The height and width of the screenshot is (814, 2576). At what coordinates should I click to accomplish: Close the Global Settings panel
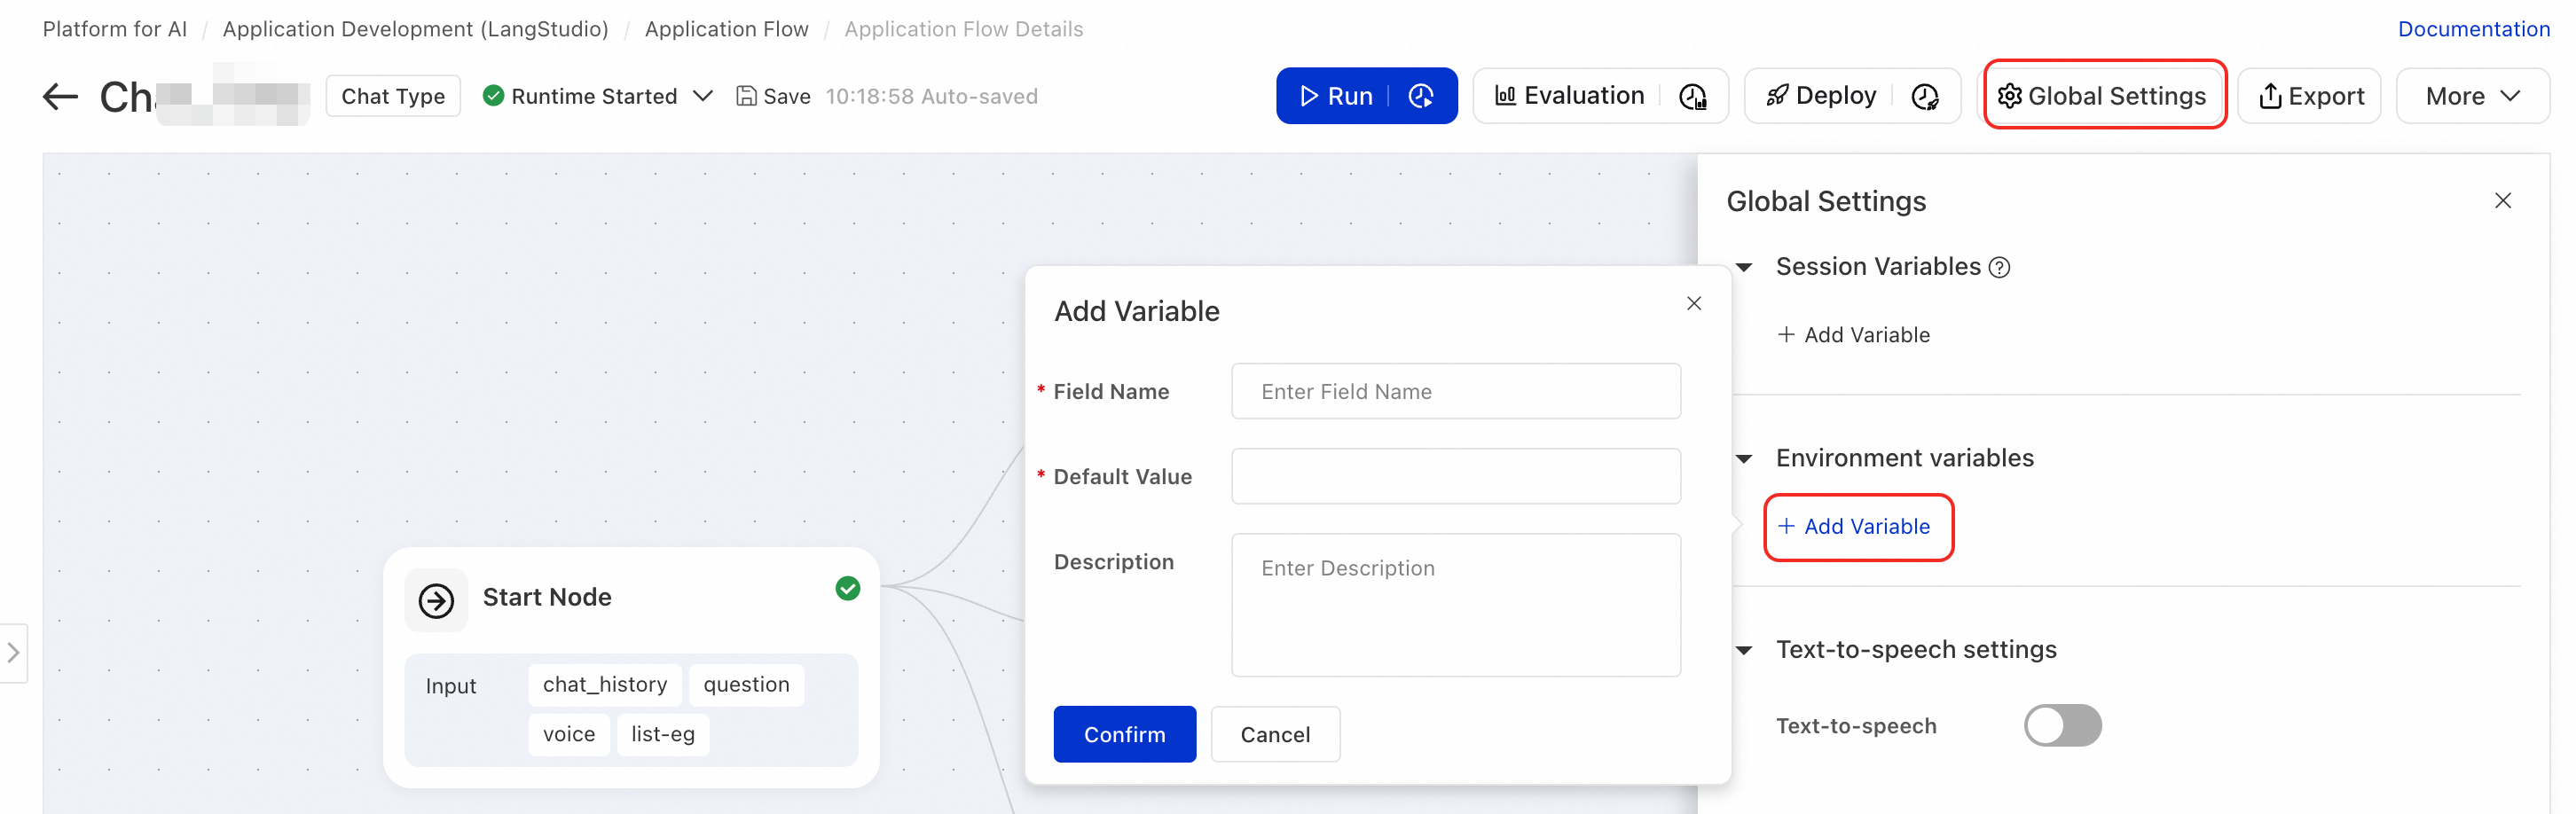2502,201
